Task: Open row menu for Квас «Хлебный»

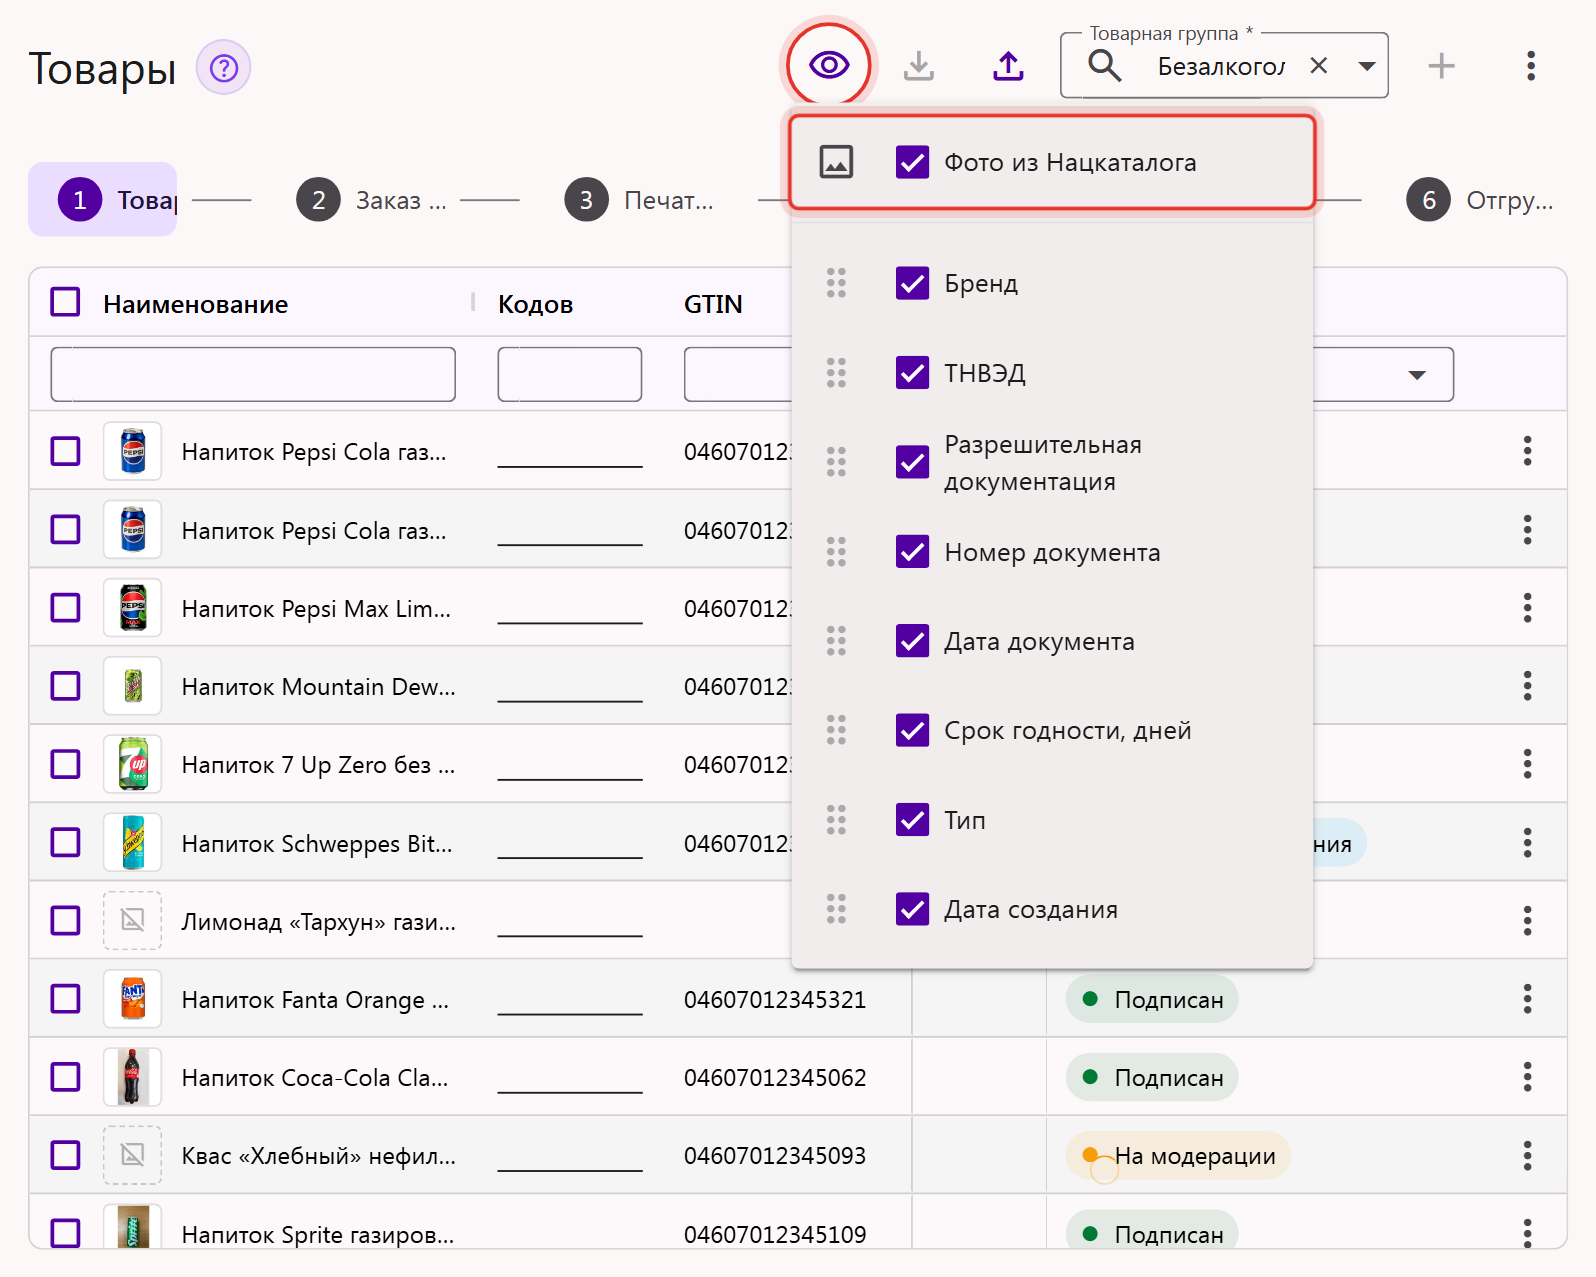Action: [1527, 1155]
